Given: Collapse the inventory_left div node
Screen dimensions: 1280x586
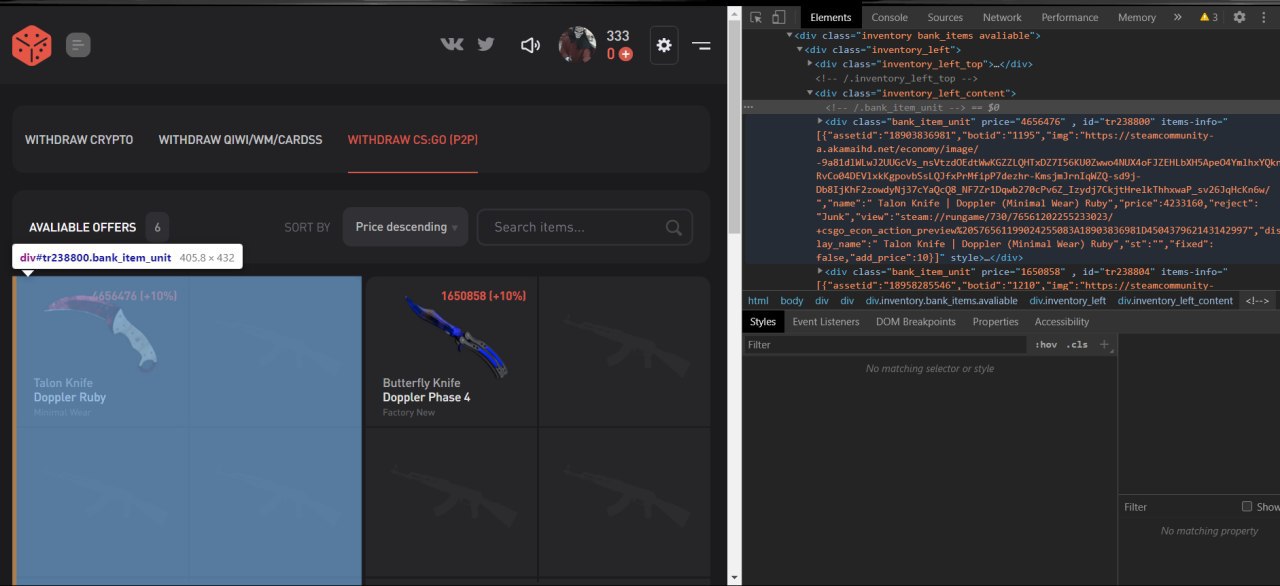Looking at the screenshot, I should pyautogui.click(x=800, y=49).
